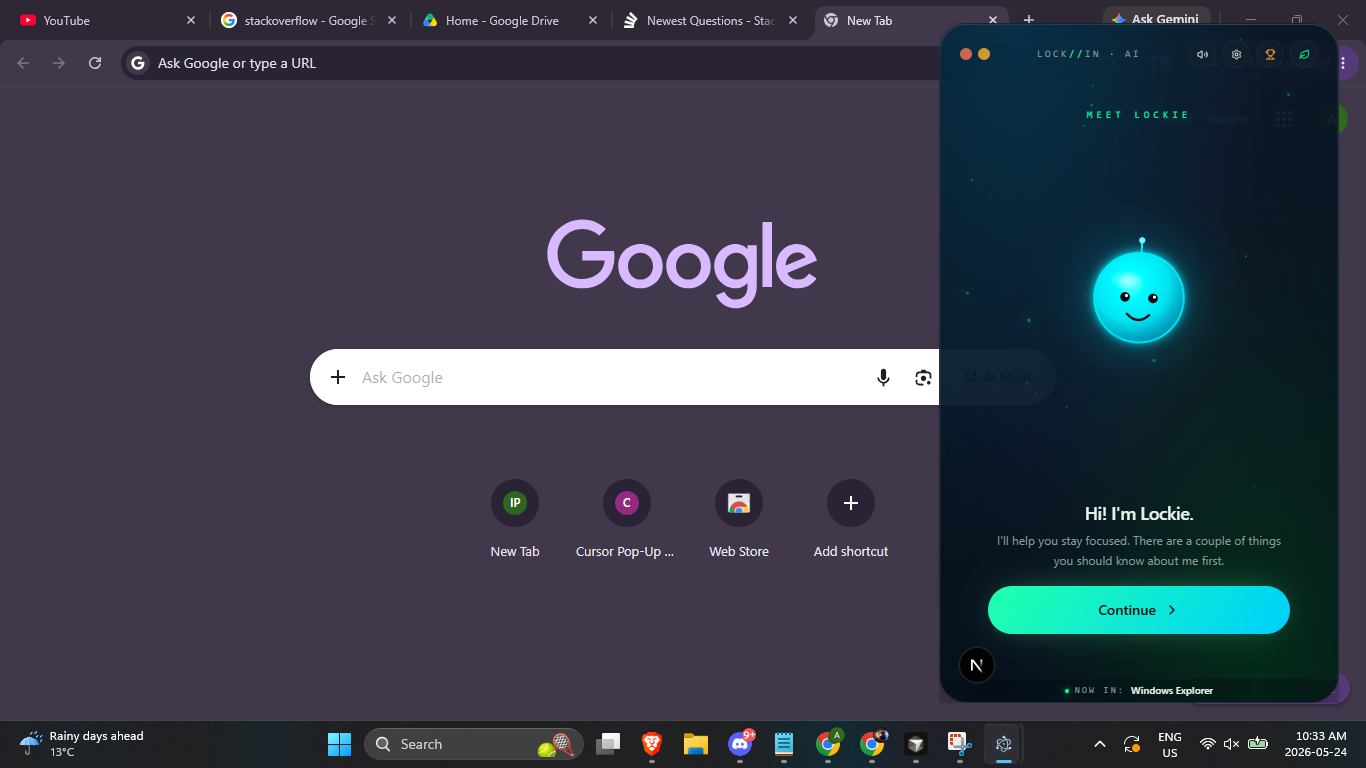Show hidden system tray icons

click(x=1100, y=744)
